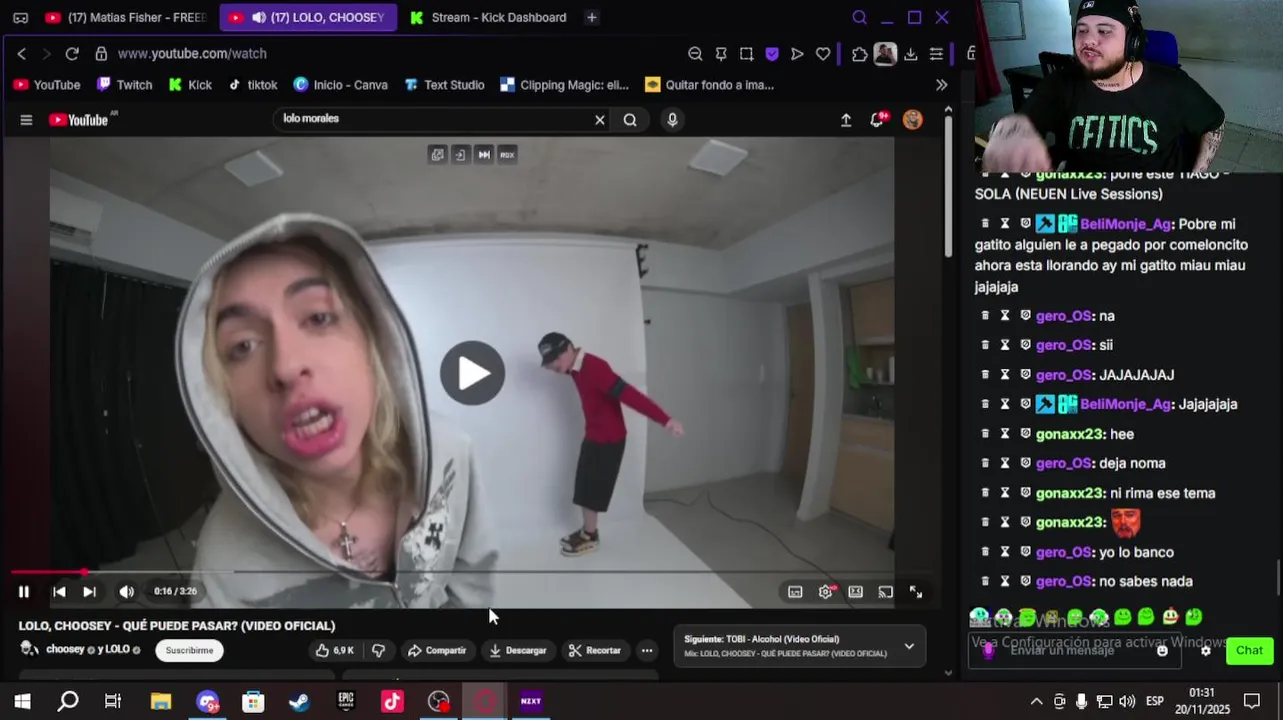Expand the Siguiente mix queue chevron
The width and height of the screenshot is (1283, 720).
pyautogui.click(x=909, y=646)
